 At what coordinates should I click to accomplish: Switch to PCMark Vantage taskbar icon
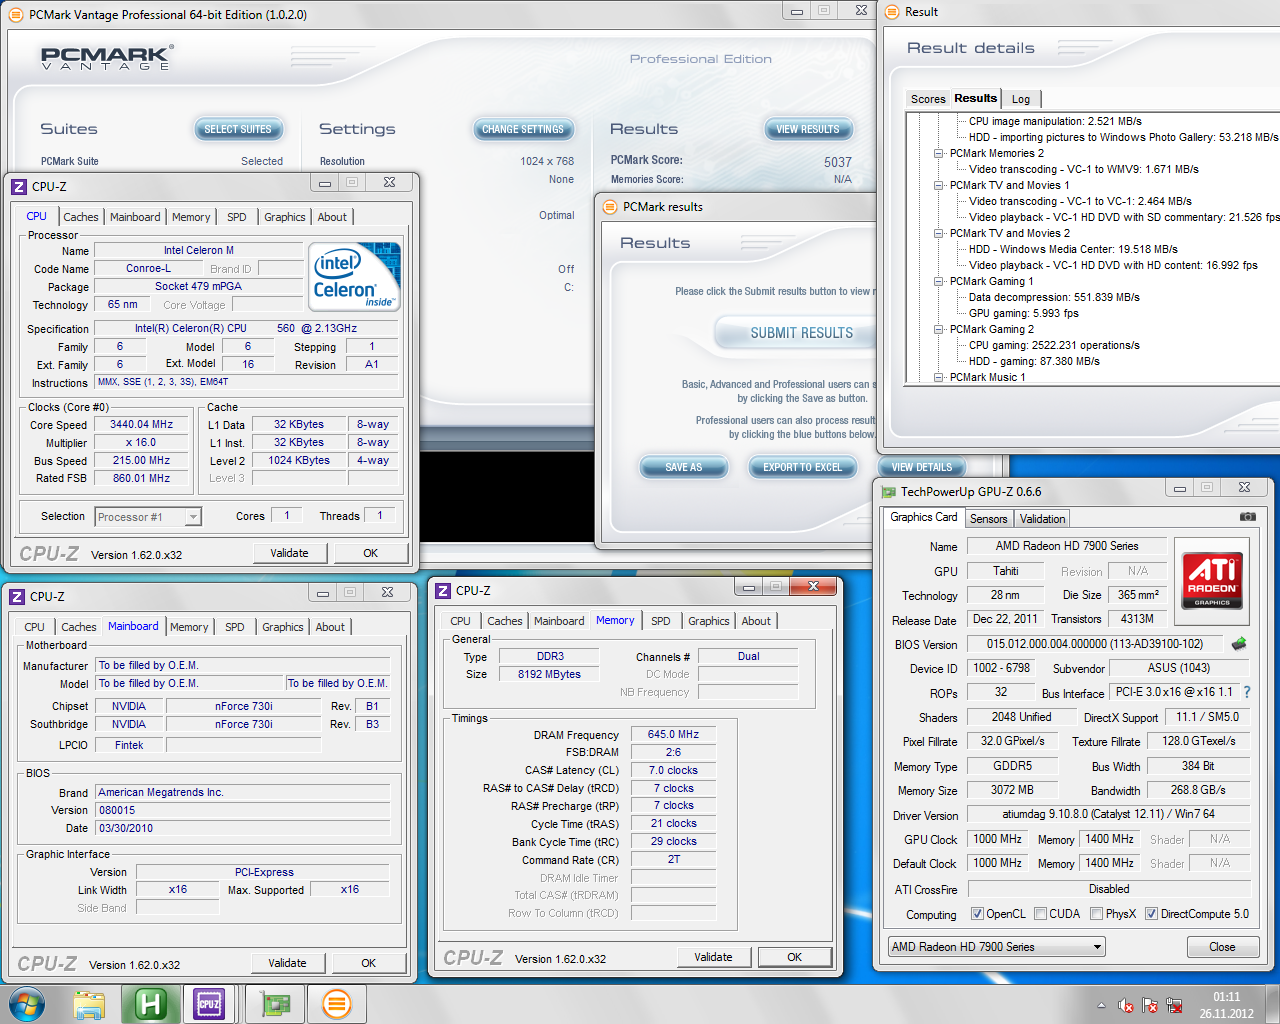pos(336,1004)
